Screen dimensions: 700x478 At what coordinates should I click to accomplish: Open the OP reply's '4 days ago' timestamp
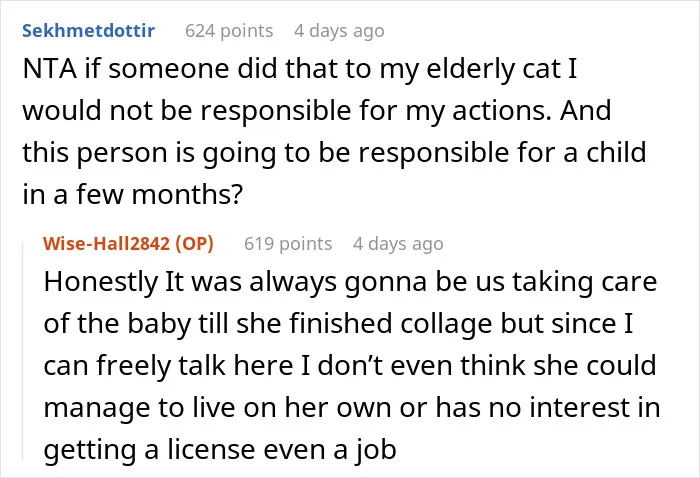(398, 244)
